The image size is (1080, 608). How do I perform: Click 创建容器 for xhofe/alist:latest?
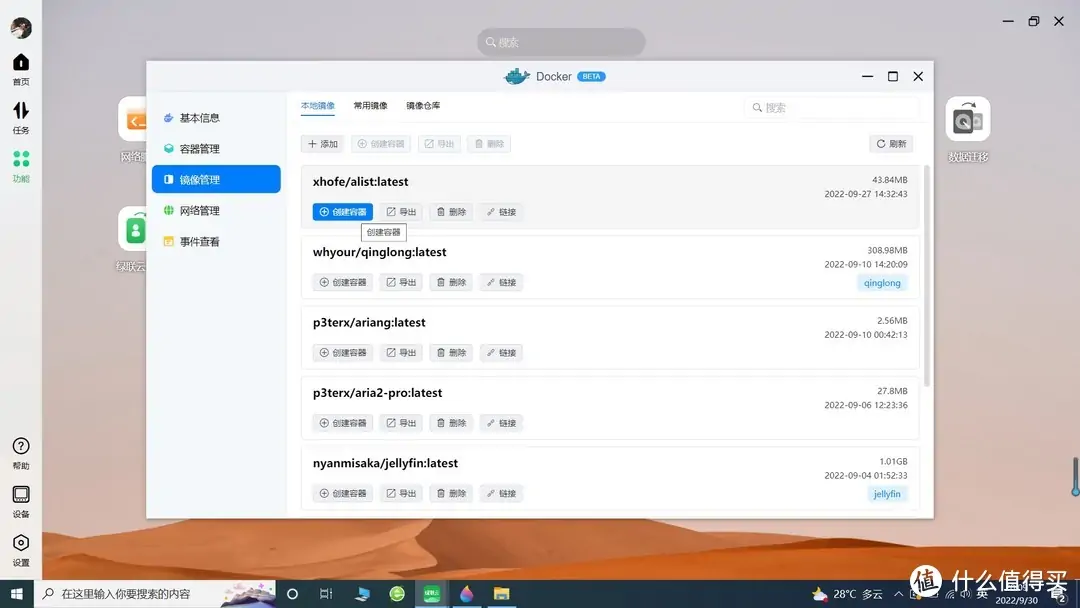[x=341, y=211]
